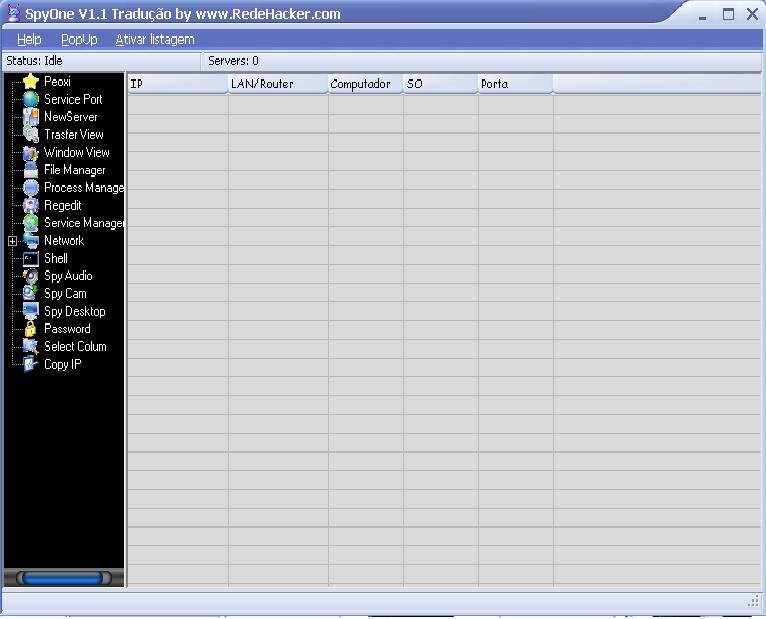Click the LAN/Router column header
This screenshot has height=619, width=766.
click(277, 84)
